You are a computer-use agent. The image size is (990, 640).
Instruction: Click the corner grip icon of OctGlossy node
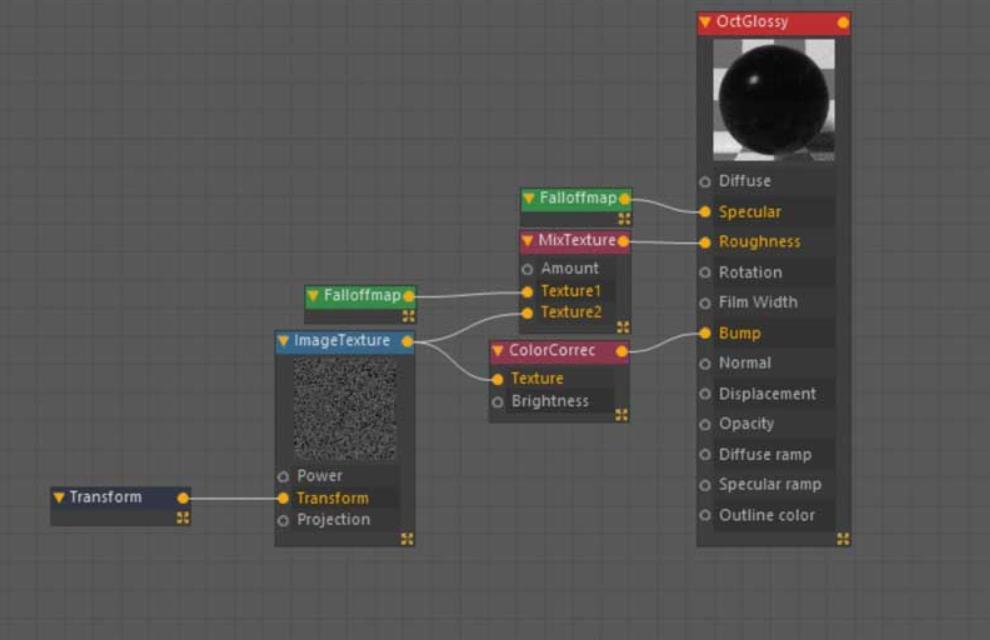point(843,539)
